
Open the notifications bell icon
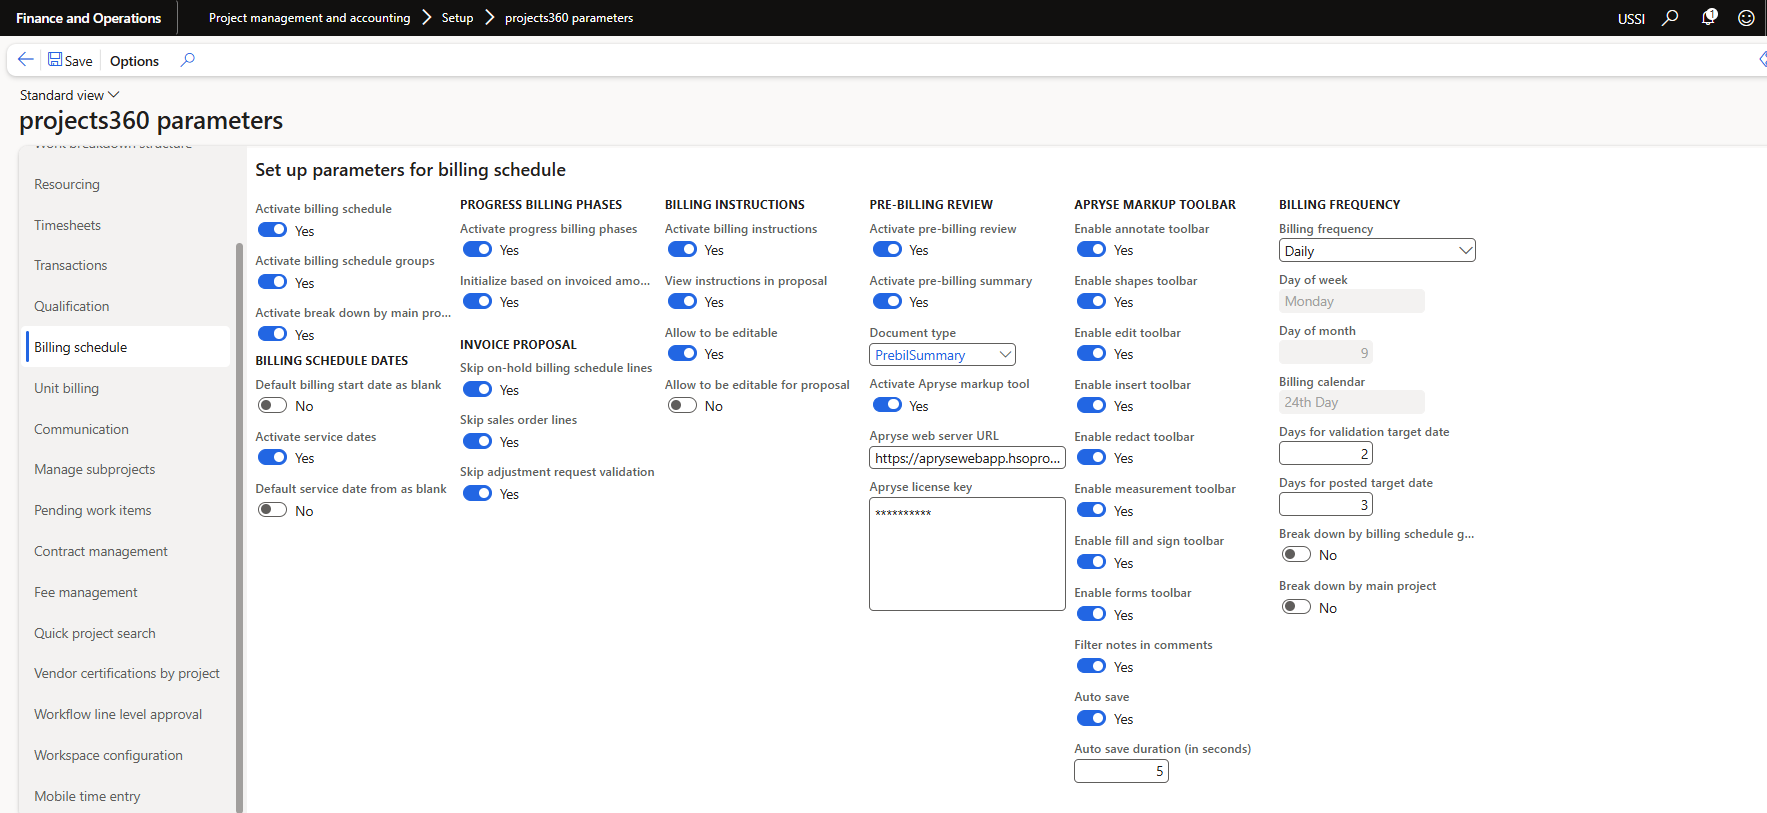point(1709,18)
